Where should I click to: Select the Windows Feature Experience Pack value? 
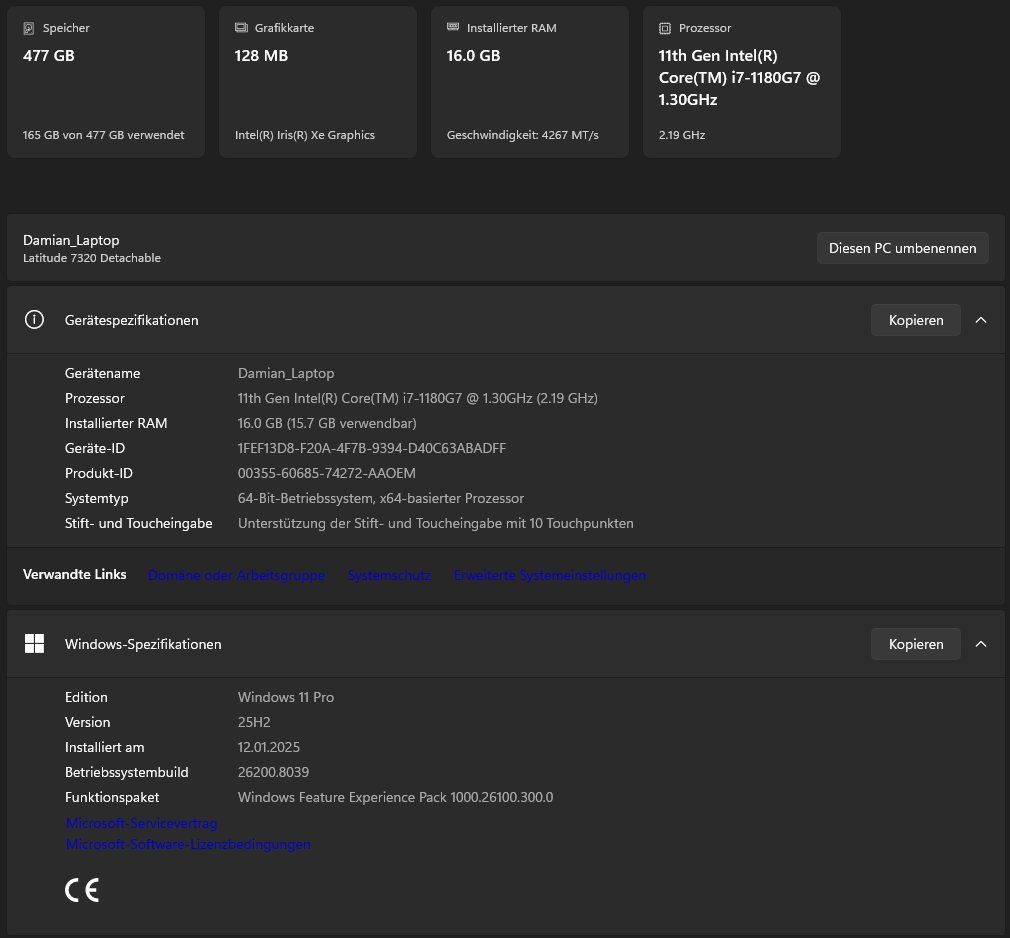pyautogui.click(x=395, y=797)
